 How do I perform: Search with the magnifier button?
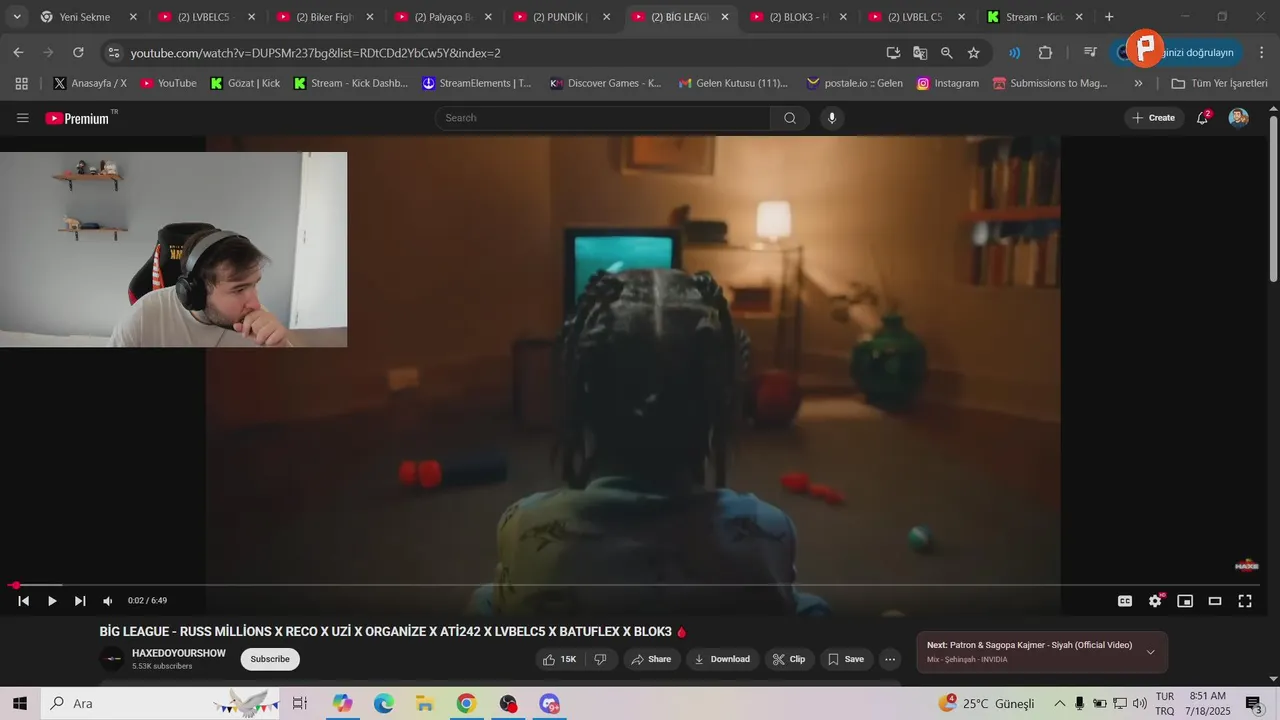pos(790,118)
